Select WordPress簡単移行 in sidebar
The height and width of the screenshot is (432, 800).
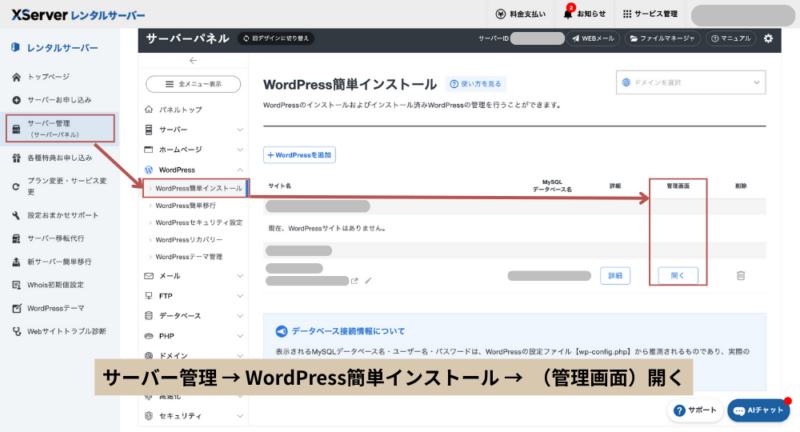click(x=191, y=205)
